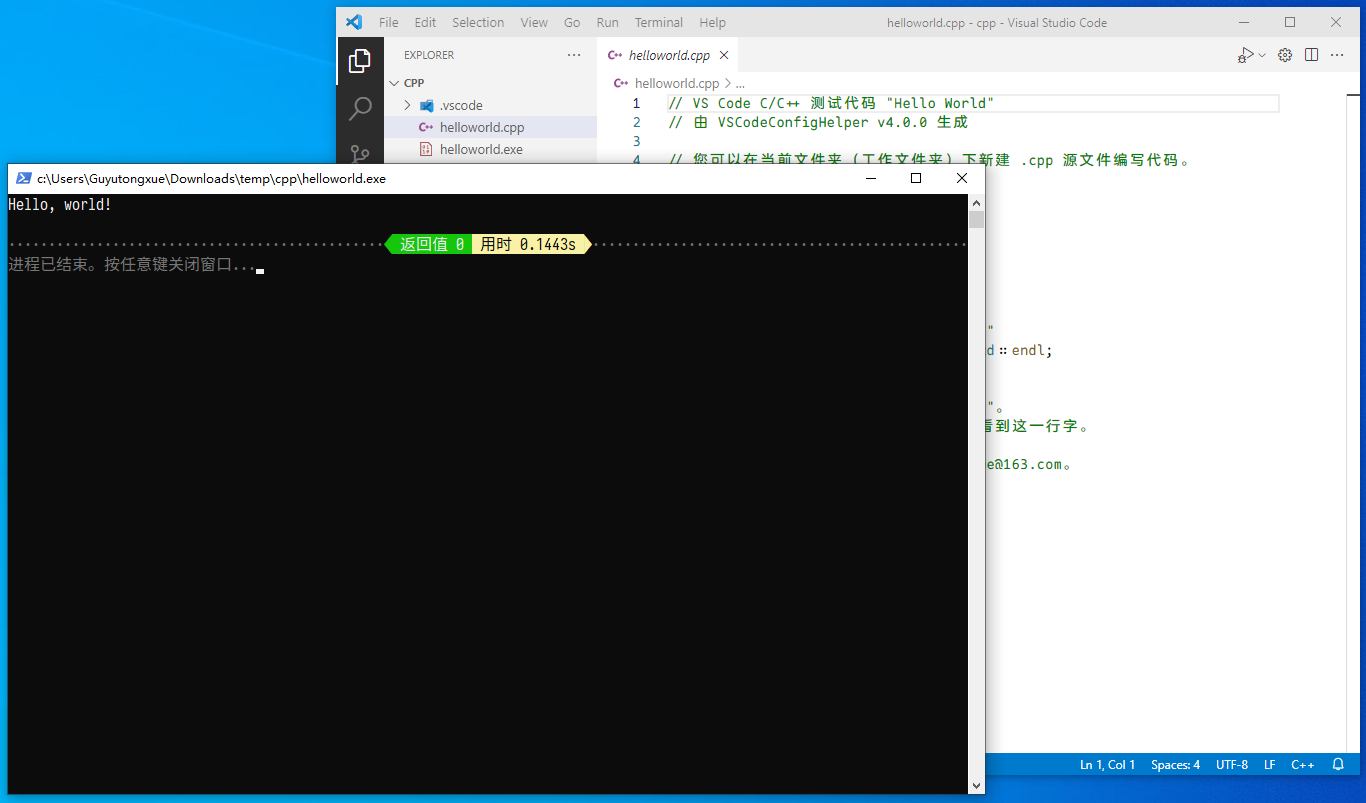The image size is (1366, 803).
Task: Click the gear icon in editor toolbar
Action: [x=1285, y=55]
